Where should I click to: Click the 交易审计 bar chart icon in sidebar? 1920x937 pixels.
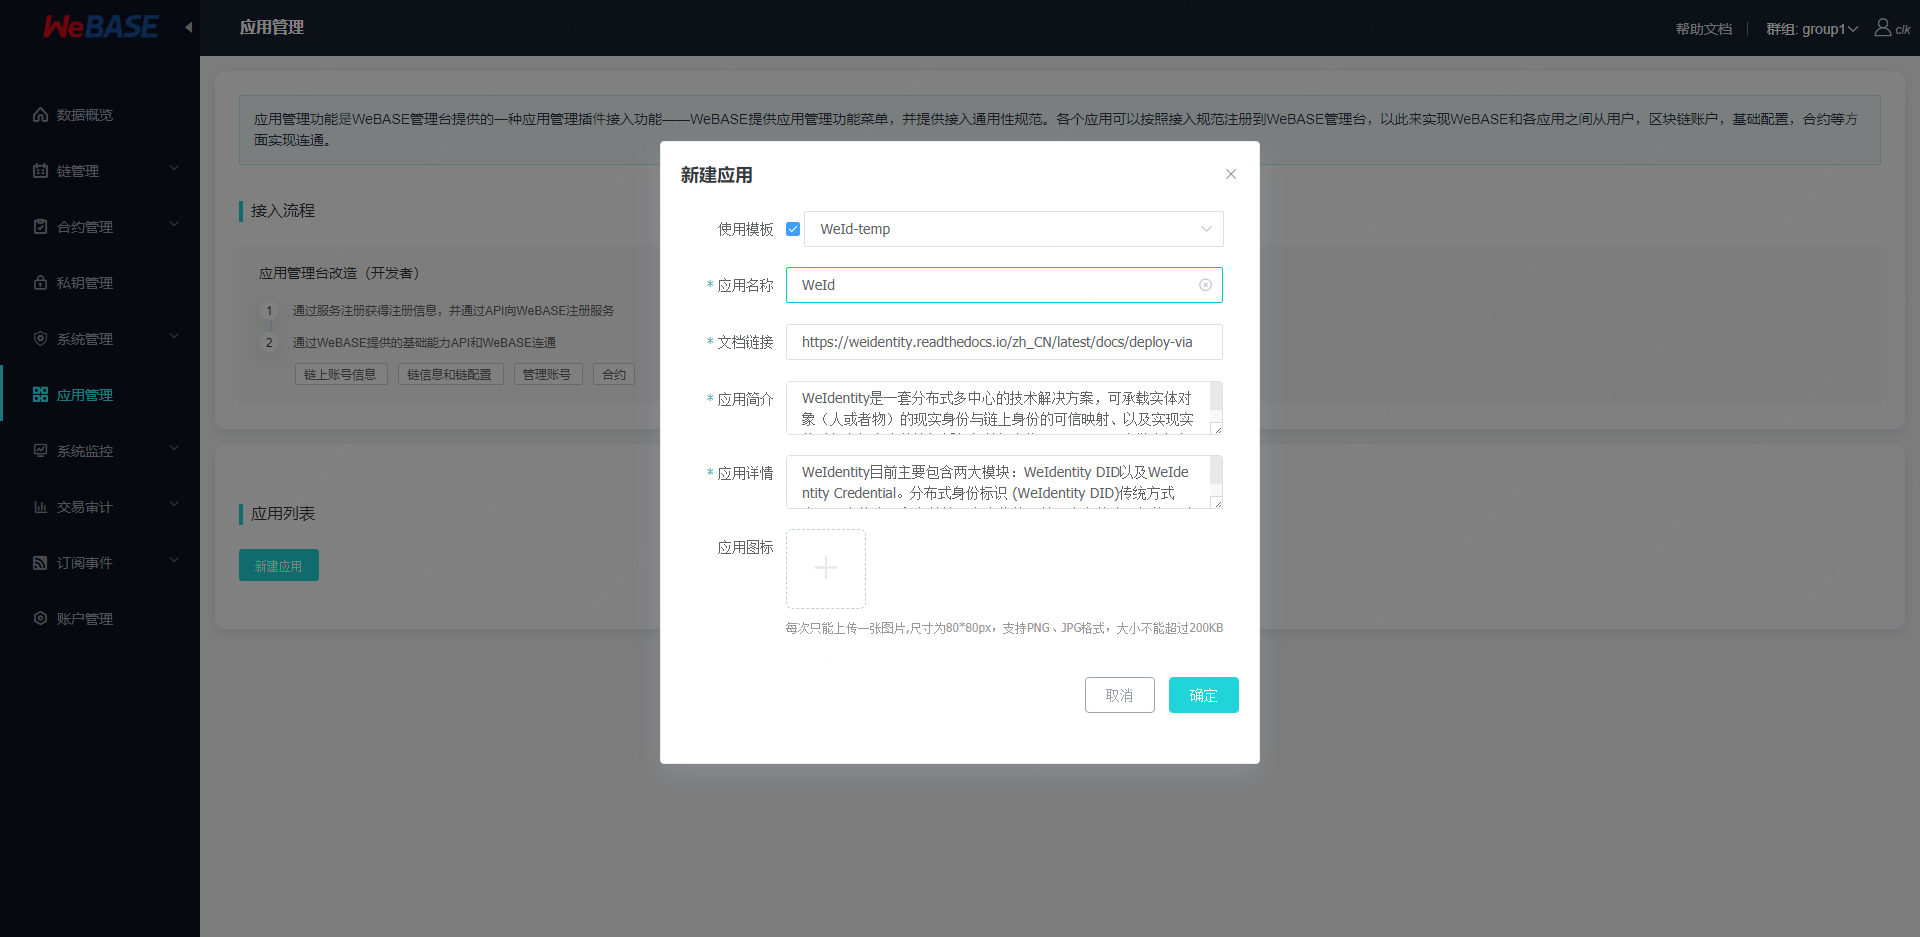40,507
